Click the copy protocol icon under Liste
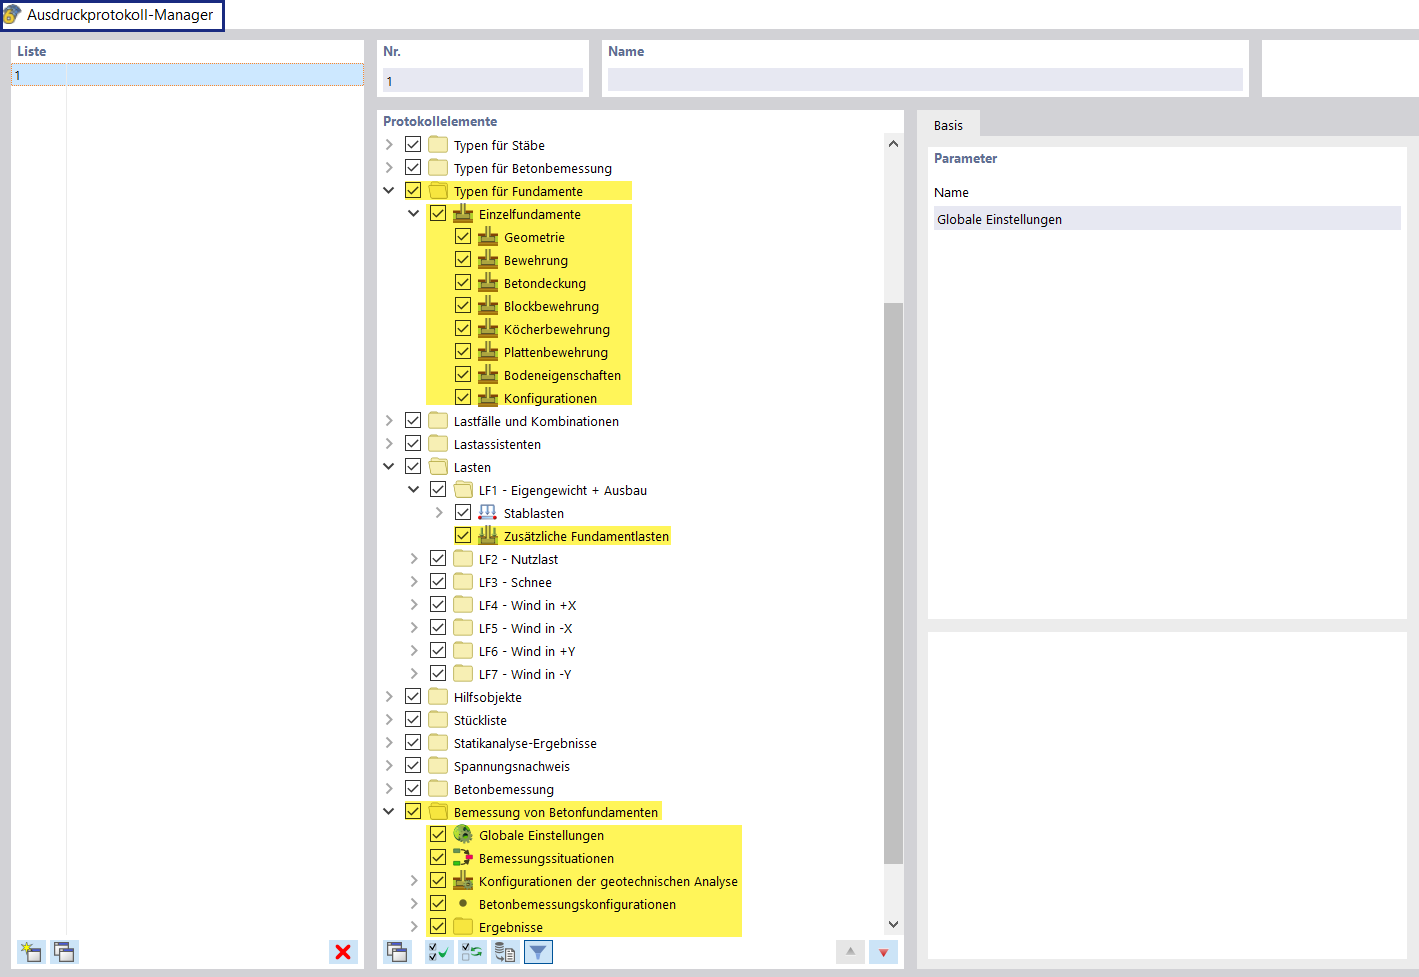The height and width of the screenshot is (977, 1419). [64, 952]
